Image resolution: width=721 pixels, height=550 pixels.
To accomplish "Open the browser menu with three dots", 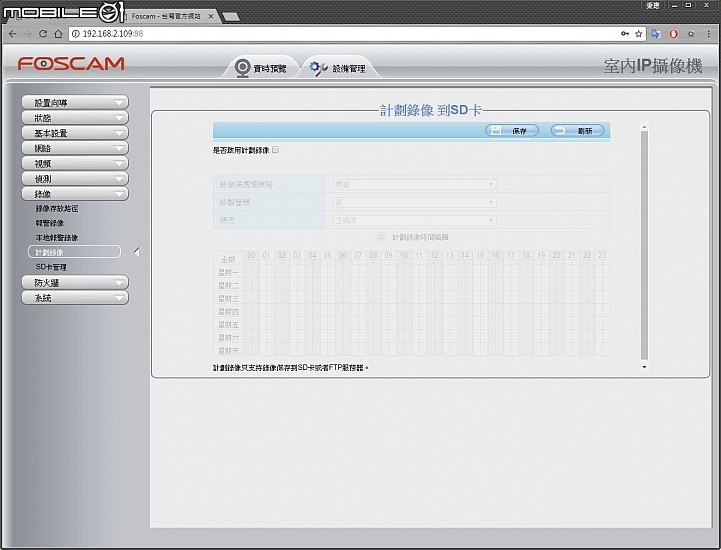I will 708,34.
